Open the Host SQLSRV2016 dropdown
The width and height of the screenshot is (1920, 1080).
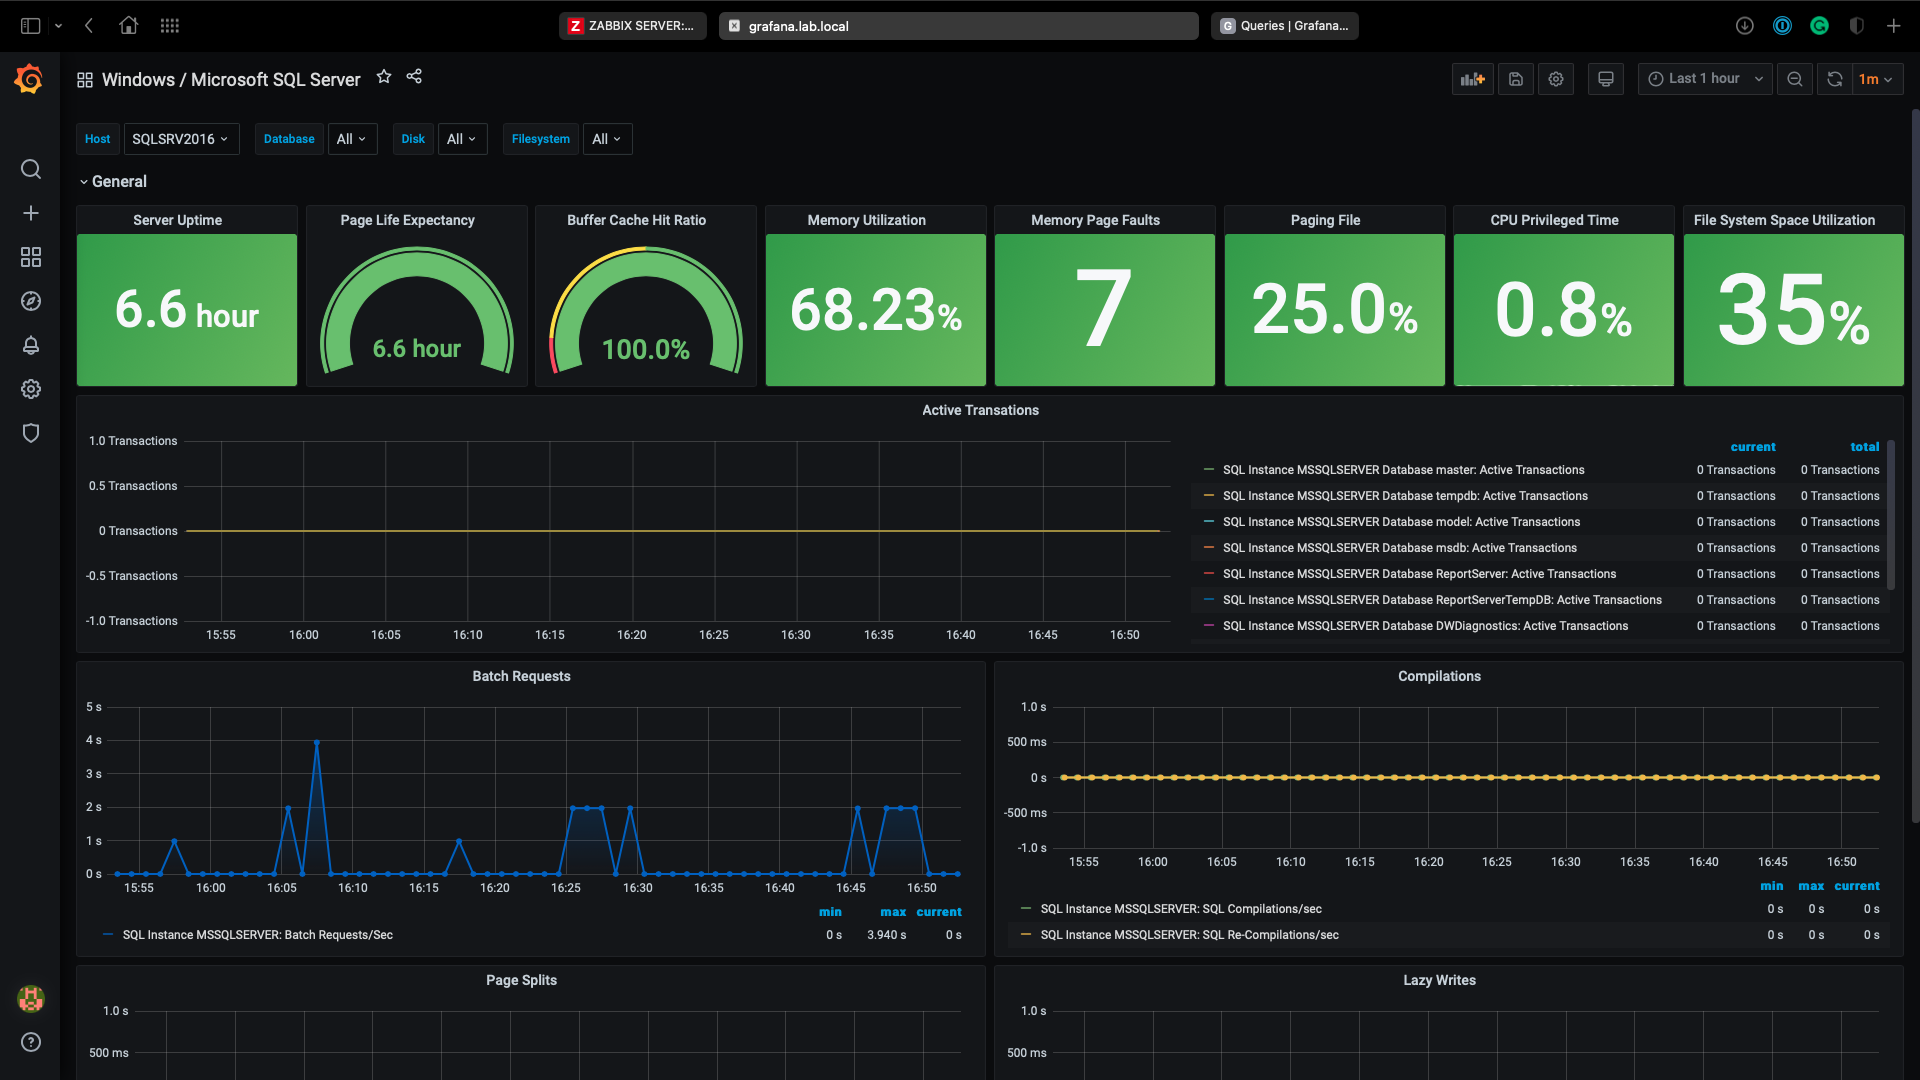tap(181, 139)
